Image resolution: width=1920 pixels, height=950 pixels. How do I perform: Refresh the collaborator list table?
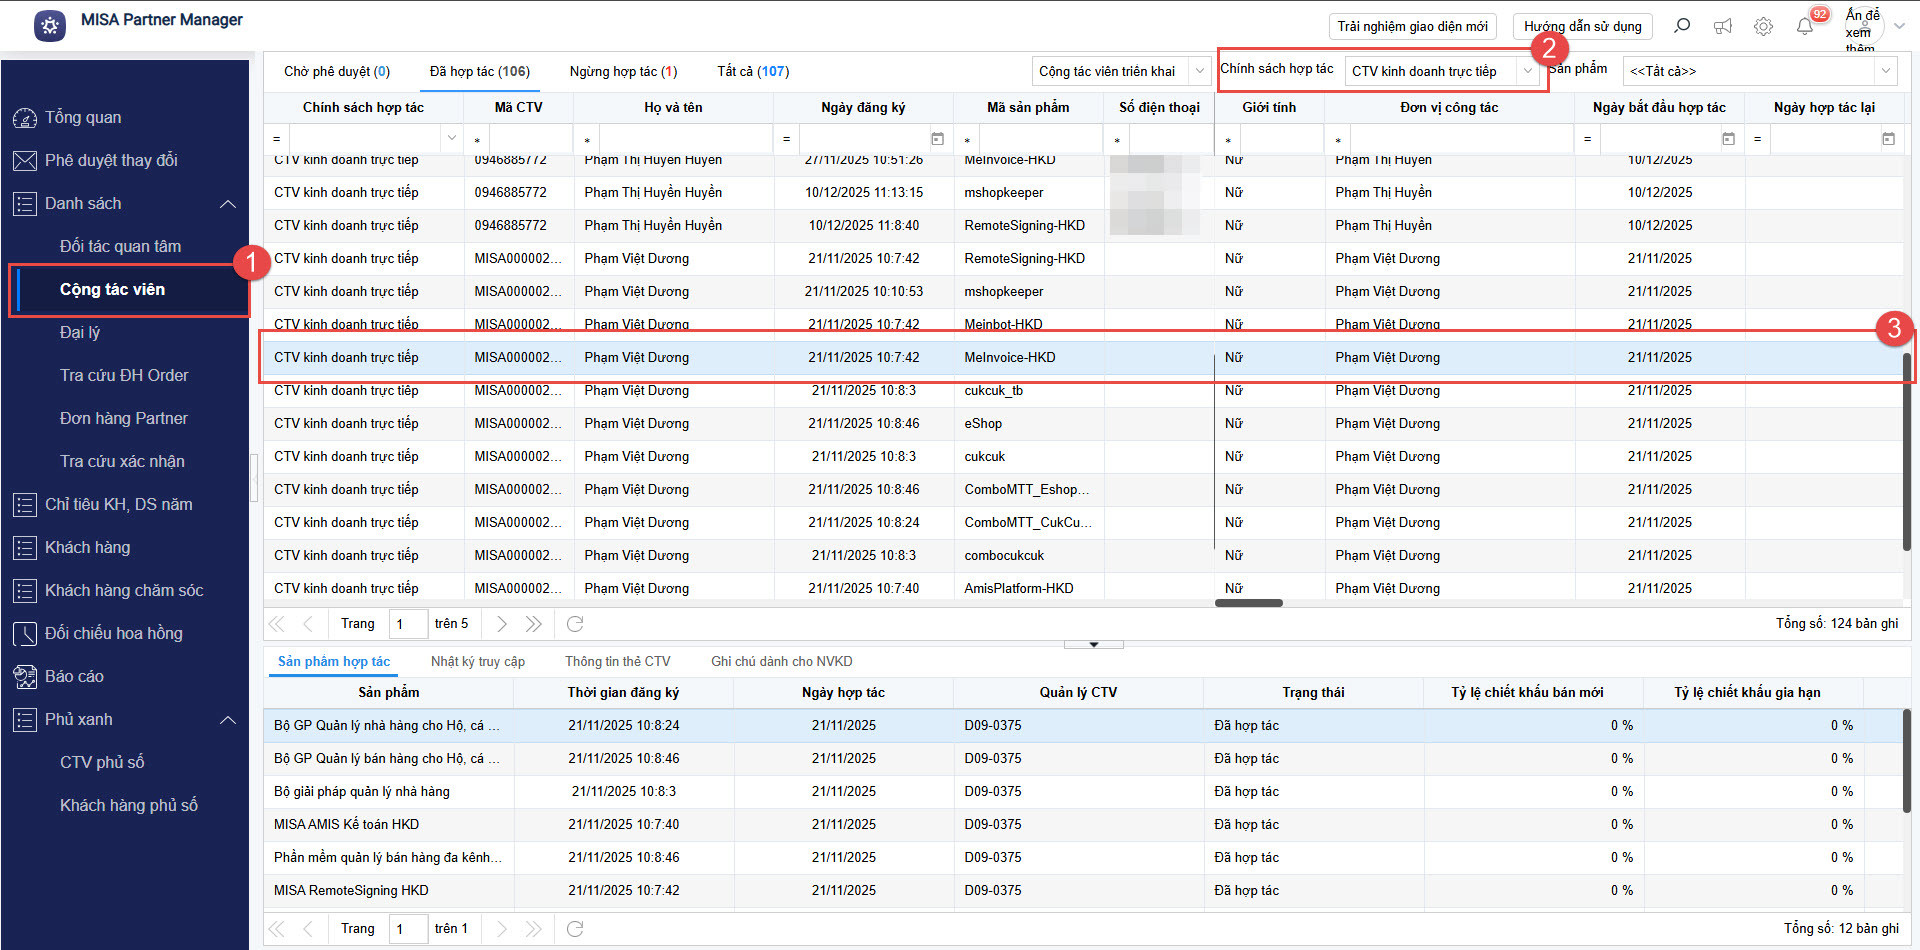575,624
